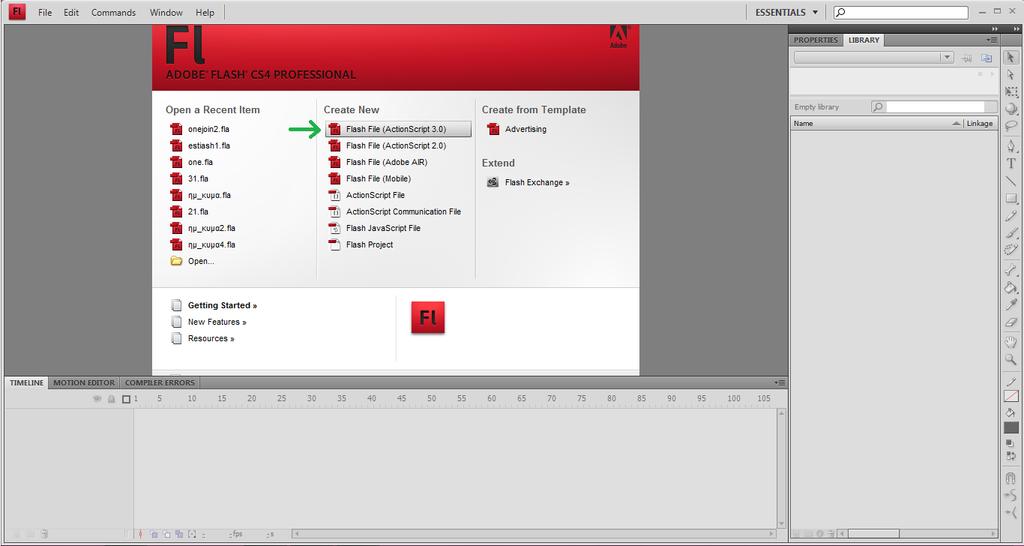Open the Window menu

[x=166, y=12]
